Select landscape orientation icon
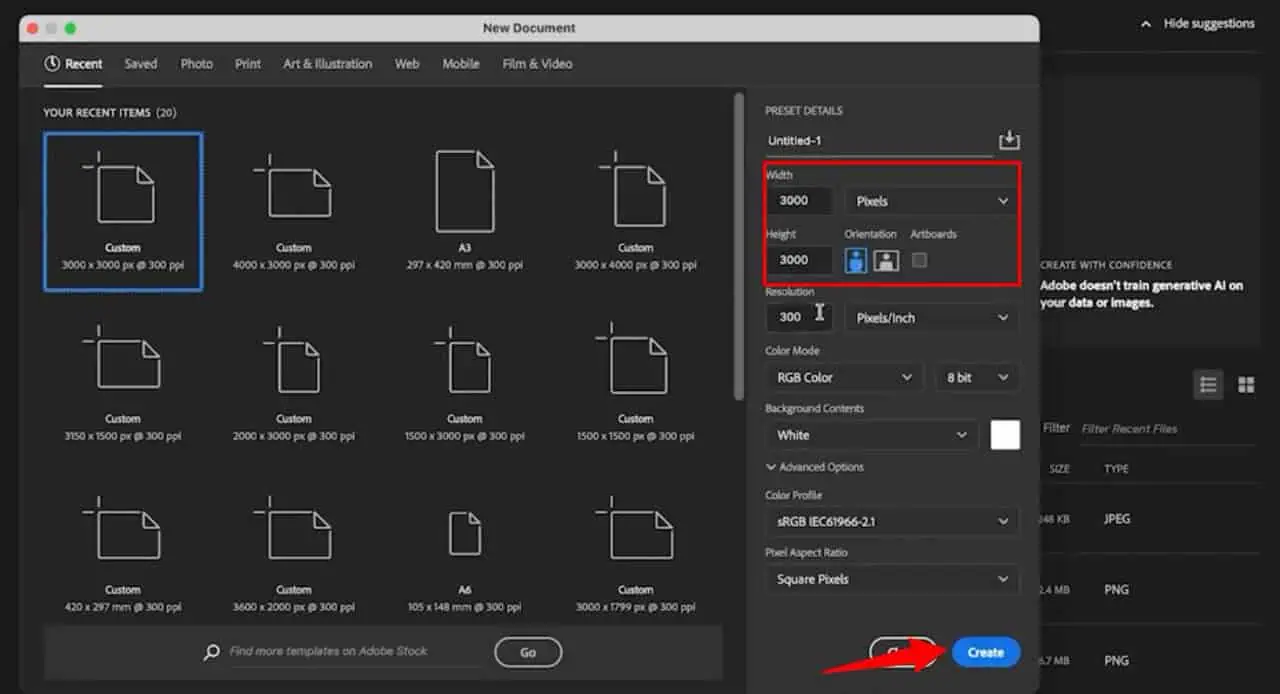Screen dimensions: 1280x694 pos(886,261)
